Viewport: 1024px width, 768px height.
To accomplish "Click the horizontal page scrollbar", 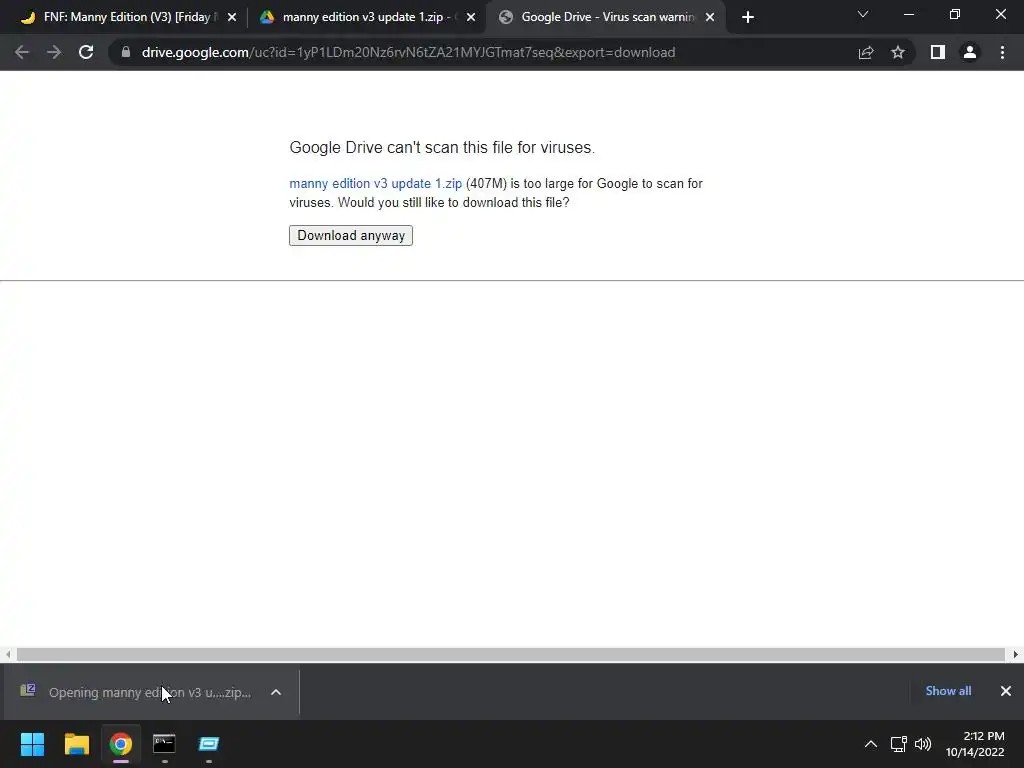I will [511, 654].
